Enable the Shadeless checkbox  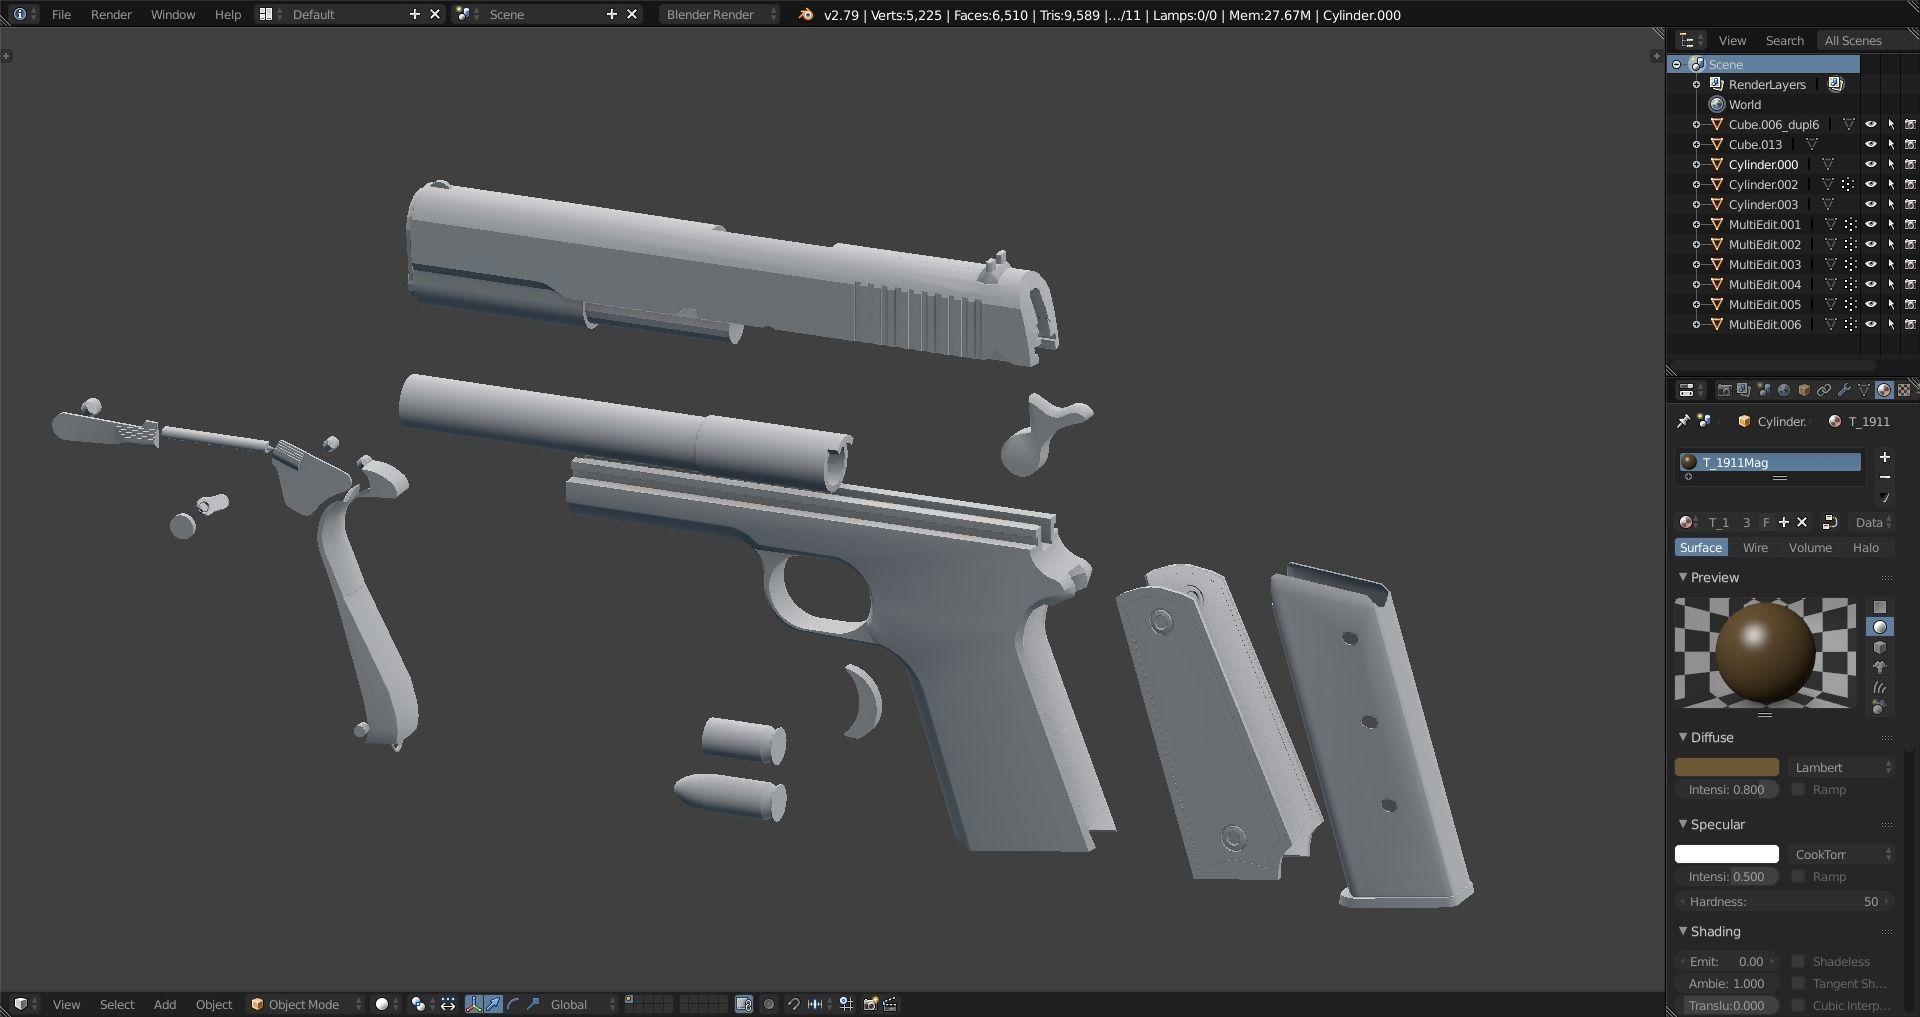click(1798, 961)
